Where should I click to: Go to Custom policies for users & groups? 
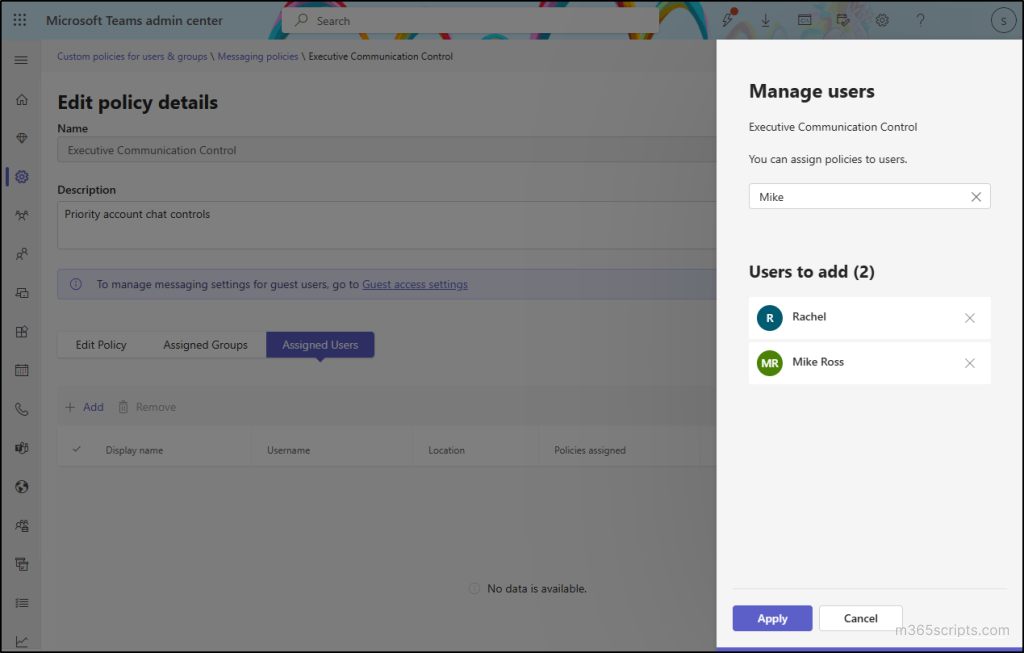click(x=132, y=56)
